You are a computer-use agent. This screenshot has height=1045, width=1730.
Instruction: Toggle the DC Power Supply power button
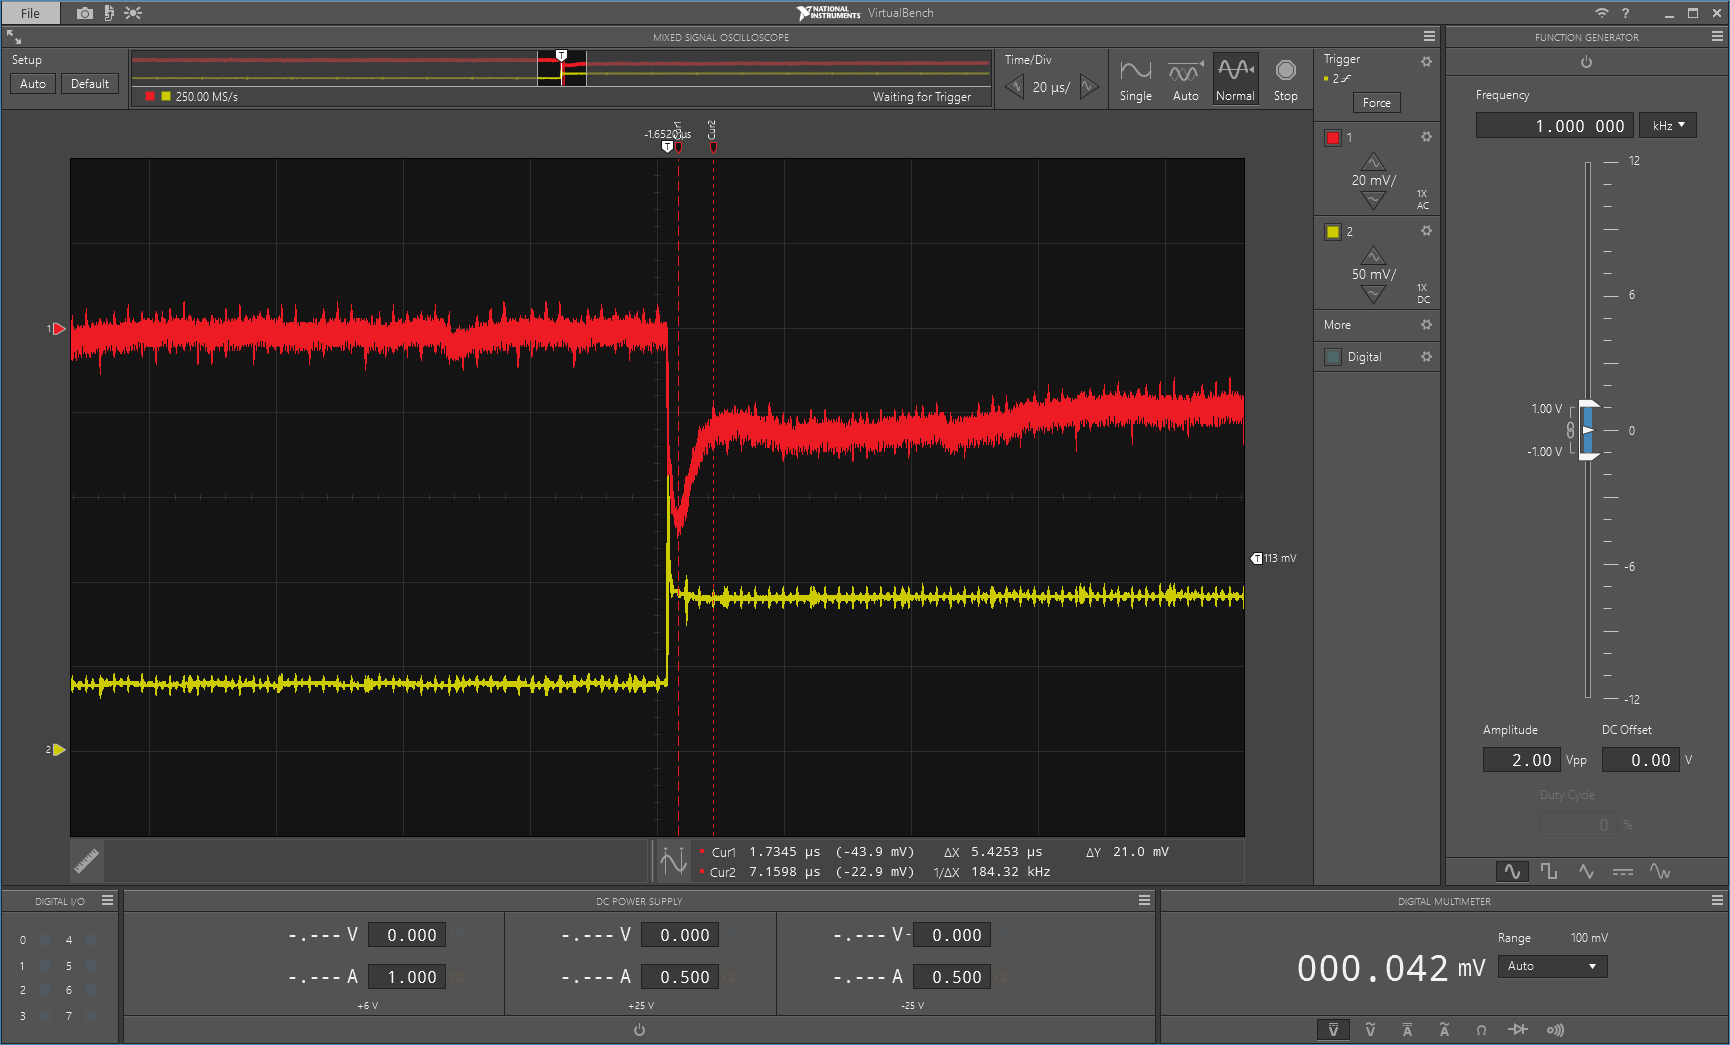coord(639,1030)
